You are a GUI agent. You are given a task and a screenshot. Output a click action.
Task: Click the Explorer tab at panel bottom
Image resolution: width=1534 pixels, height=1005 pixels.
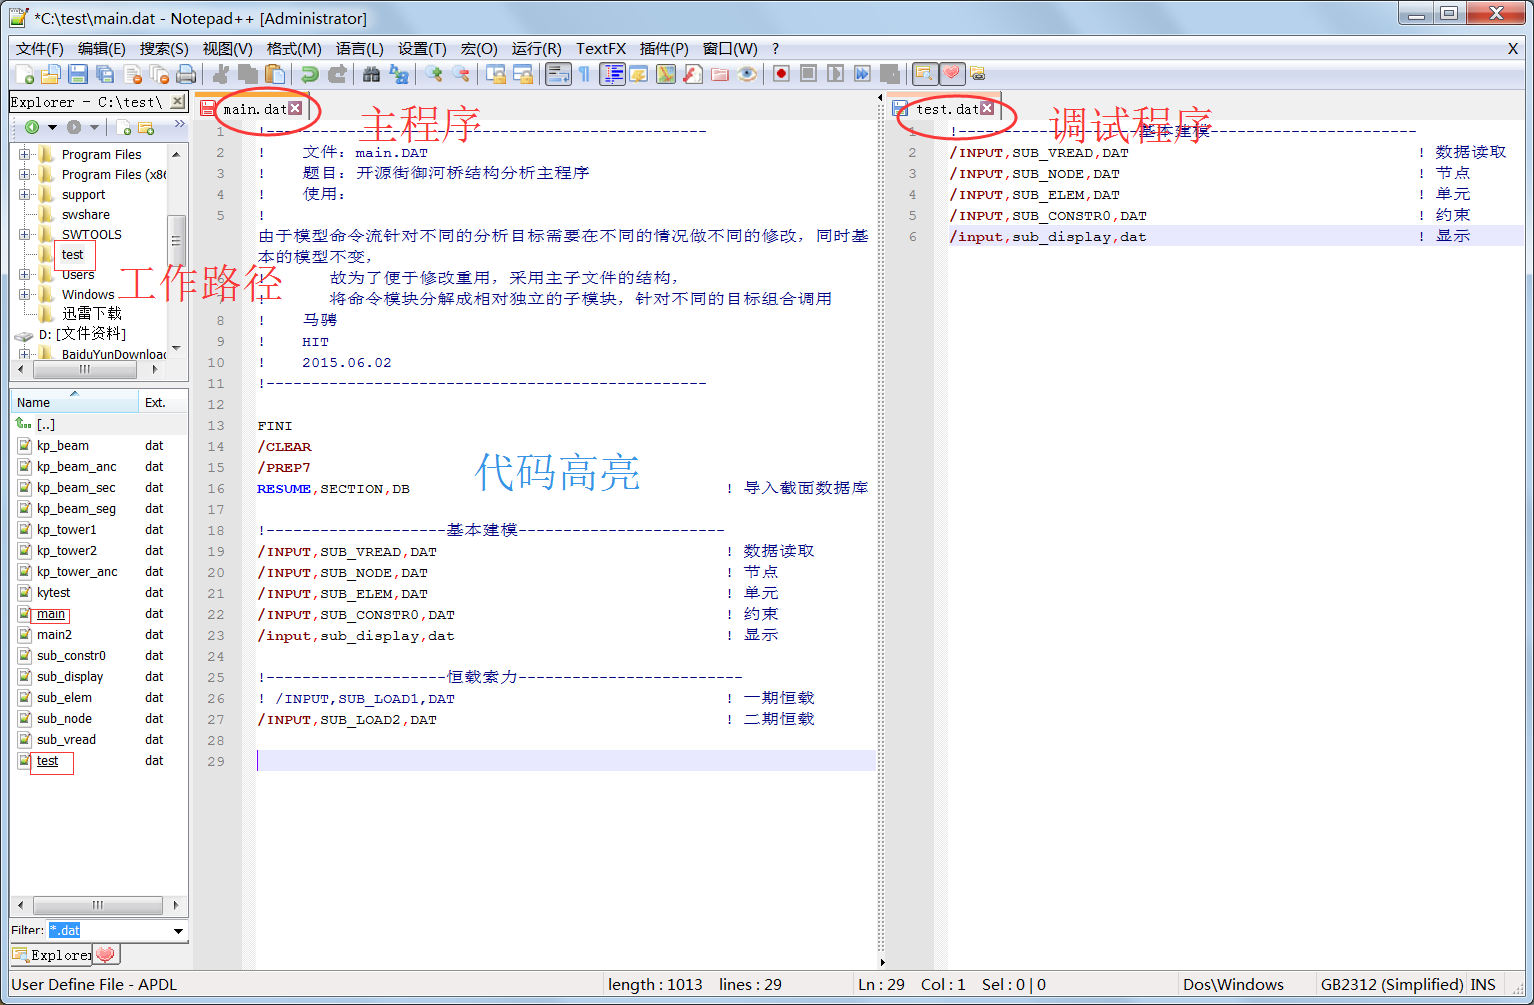point(53,955)
